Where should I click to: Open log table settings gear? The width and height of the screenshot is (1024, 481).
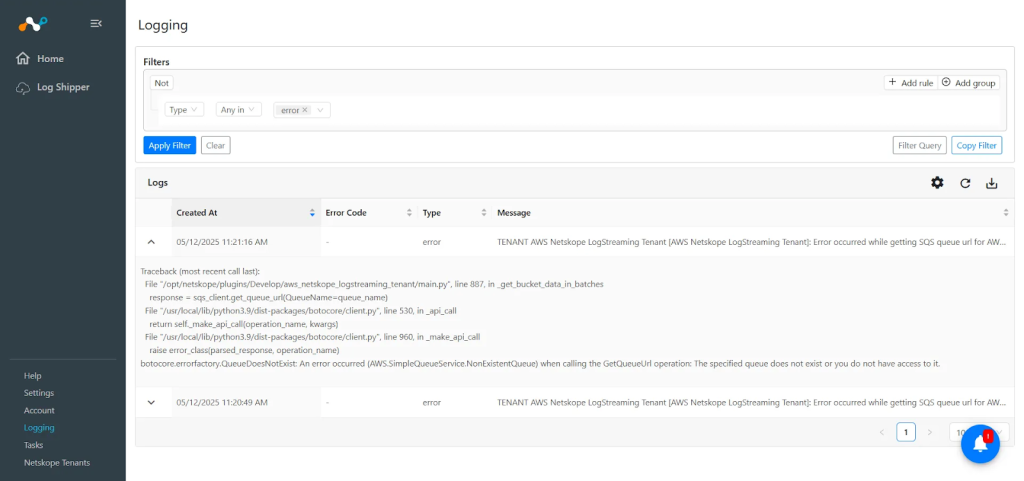pyautogui.click(x=937, y=183)
